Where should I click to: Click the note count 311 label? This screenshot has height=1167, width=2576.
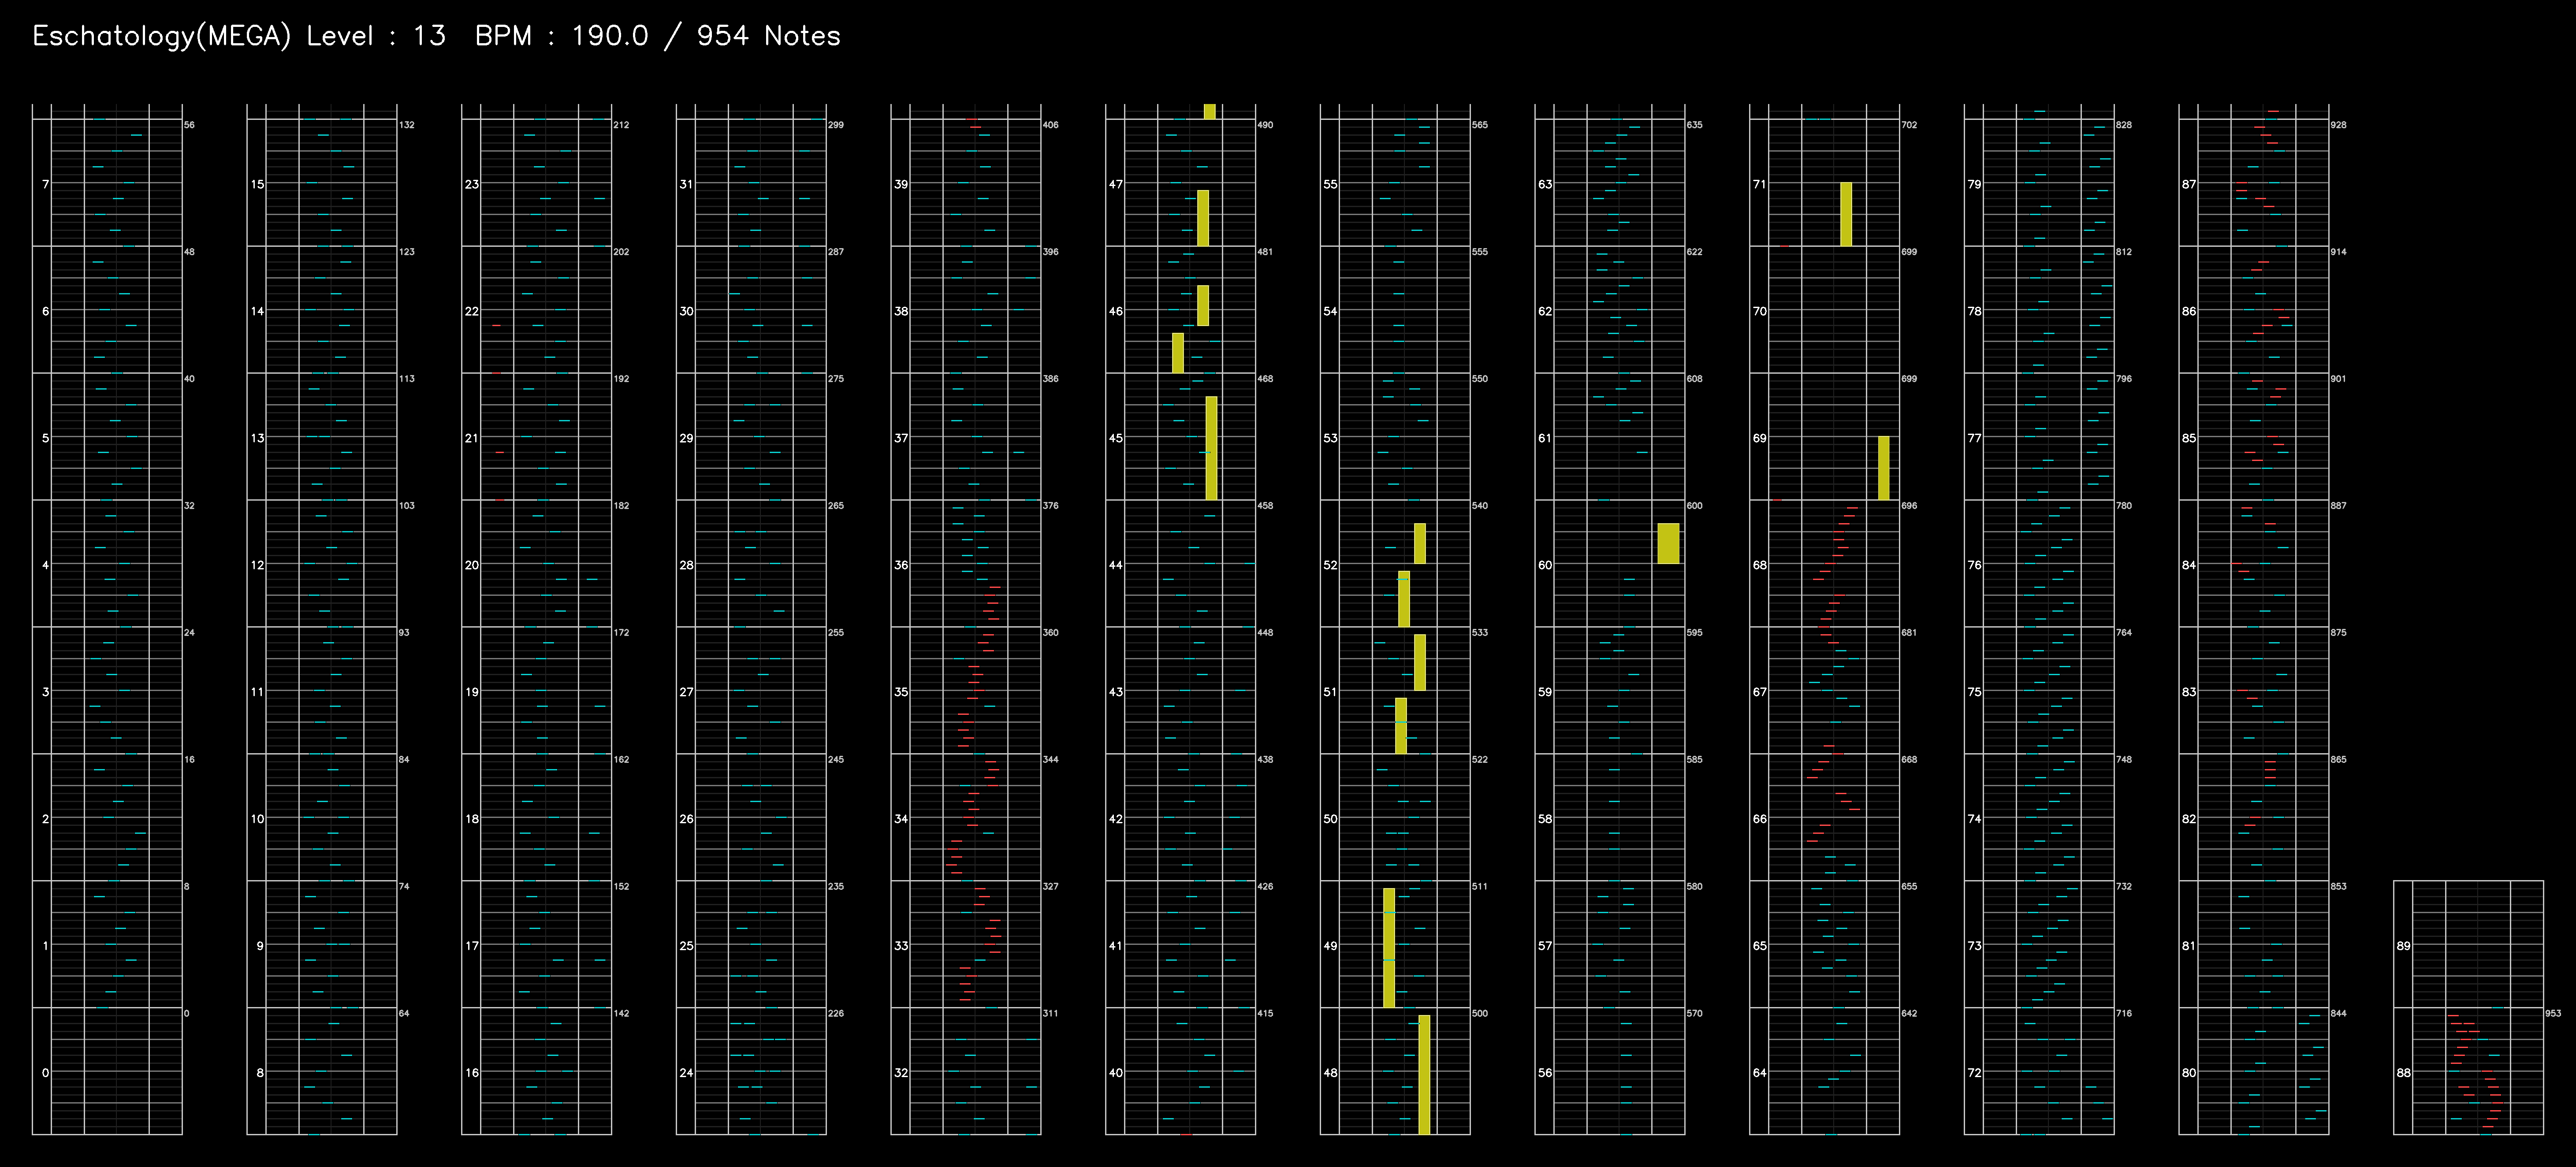(1050, 1013)
